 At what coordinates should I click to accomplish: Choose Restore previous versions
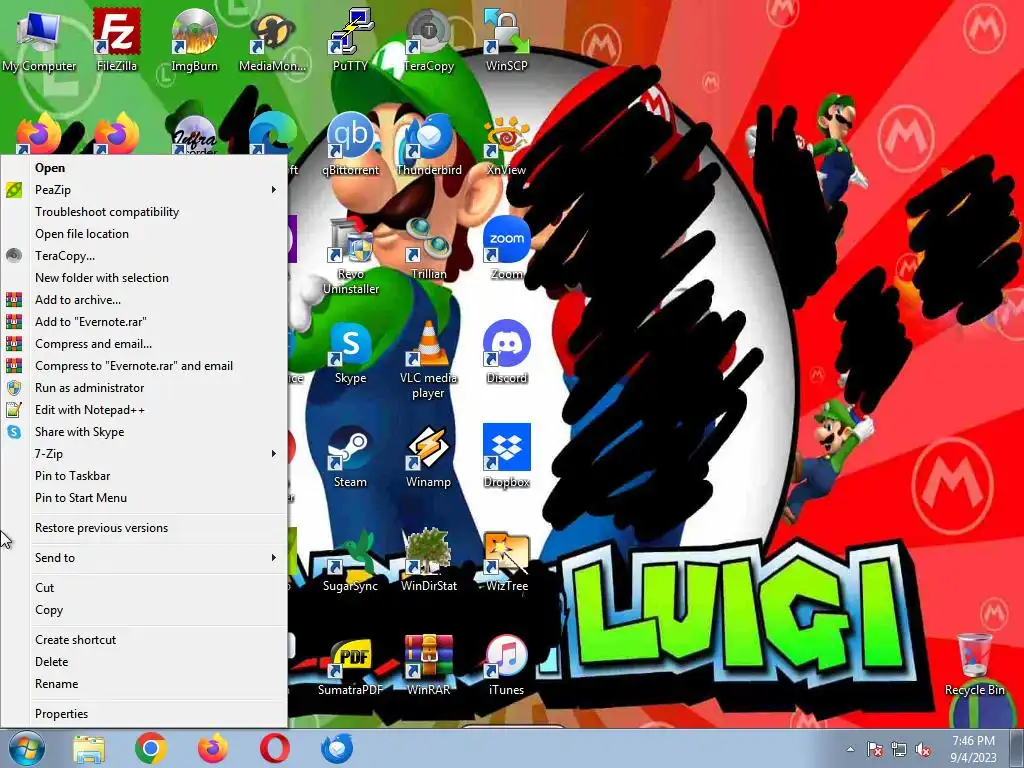tap(144, 528)
